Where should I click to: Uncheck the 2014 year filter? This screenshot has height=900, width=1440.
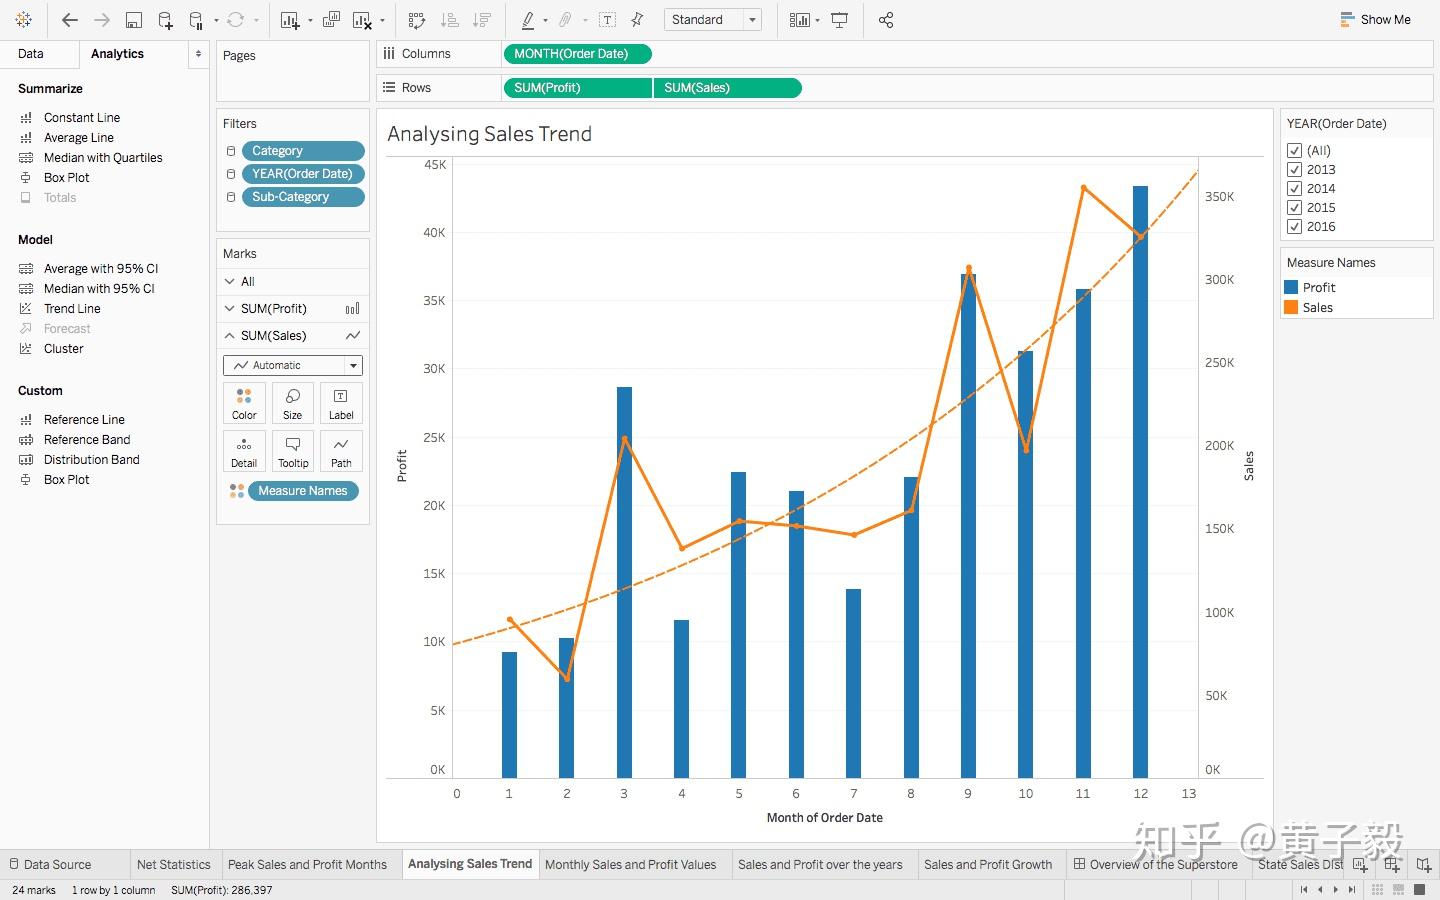[x=1295, y=188]
